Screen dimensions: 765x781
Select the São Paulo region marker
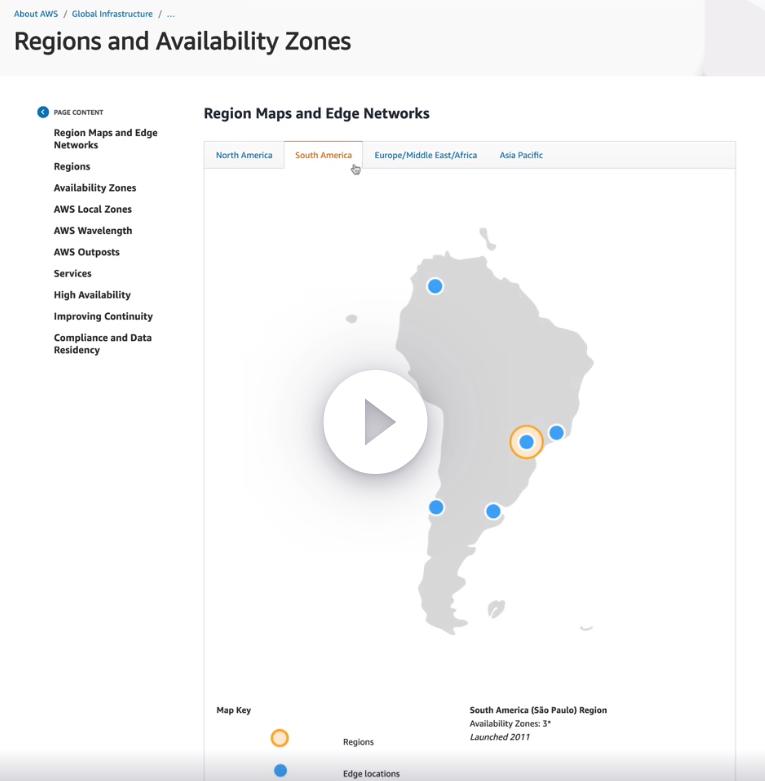coord(526,442)
